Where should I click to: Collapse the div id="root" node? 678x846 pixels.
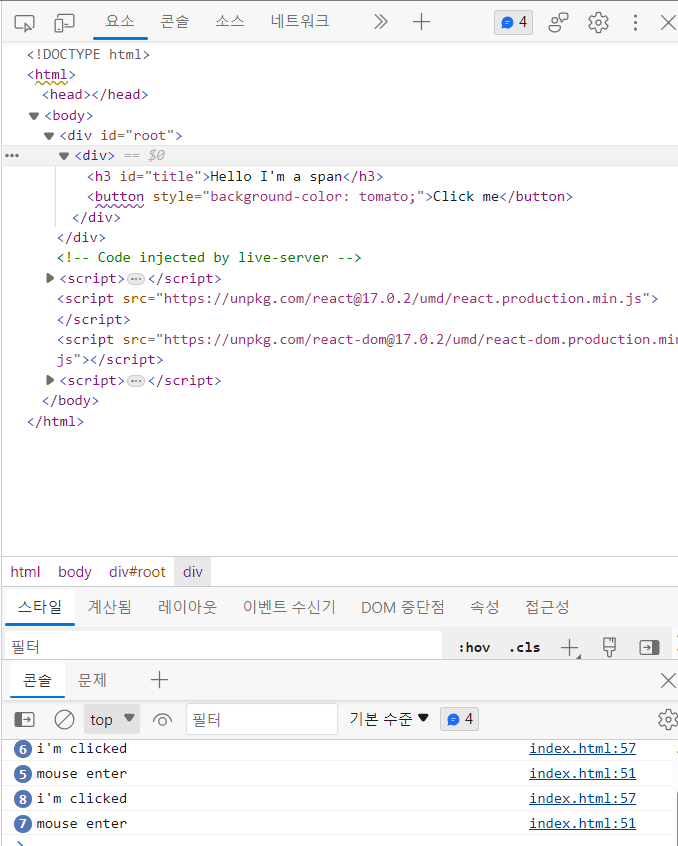coord(49,135)
